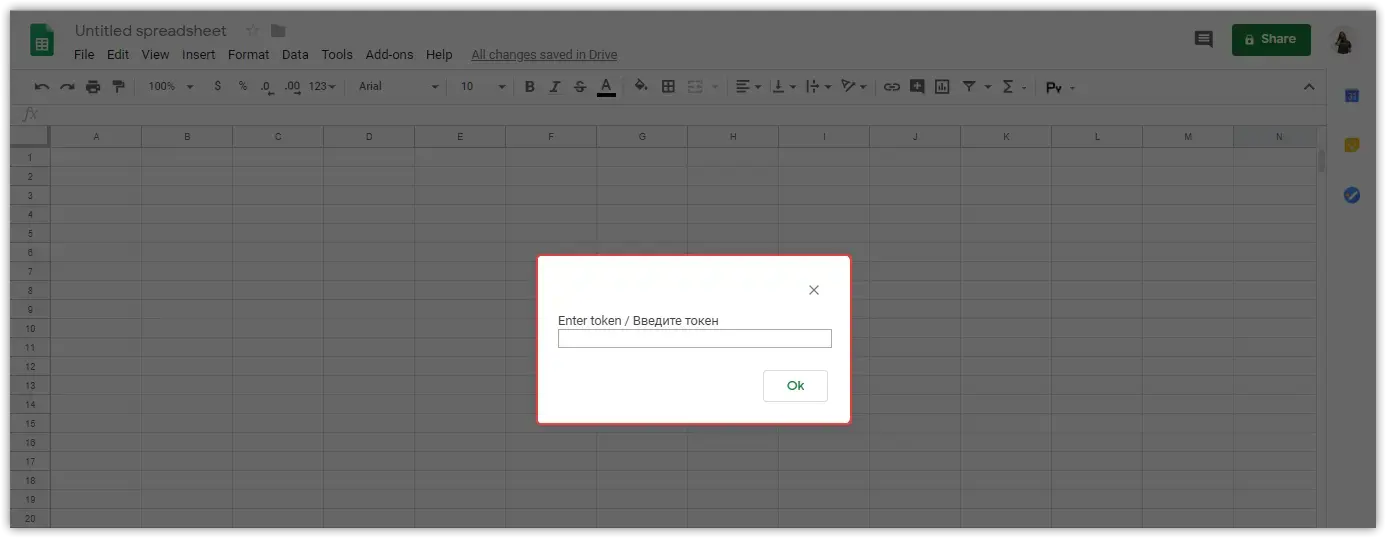
Task: Decrease decimal places icon
Action: pyautogui.click(x=267, y=87)
